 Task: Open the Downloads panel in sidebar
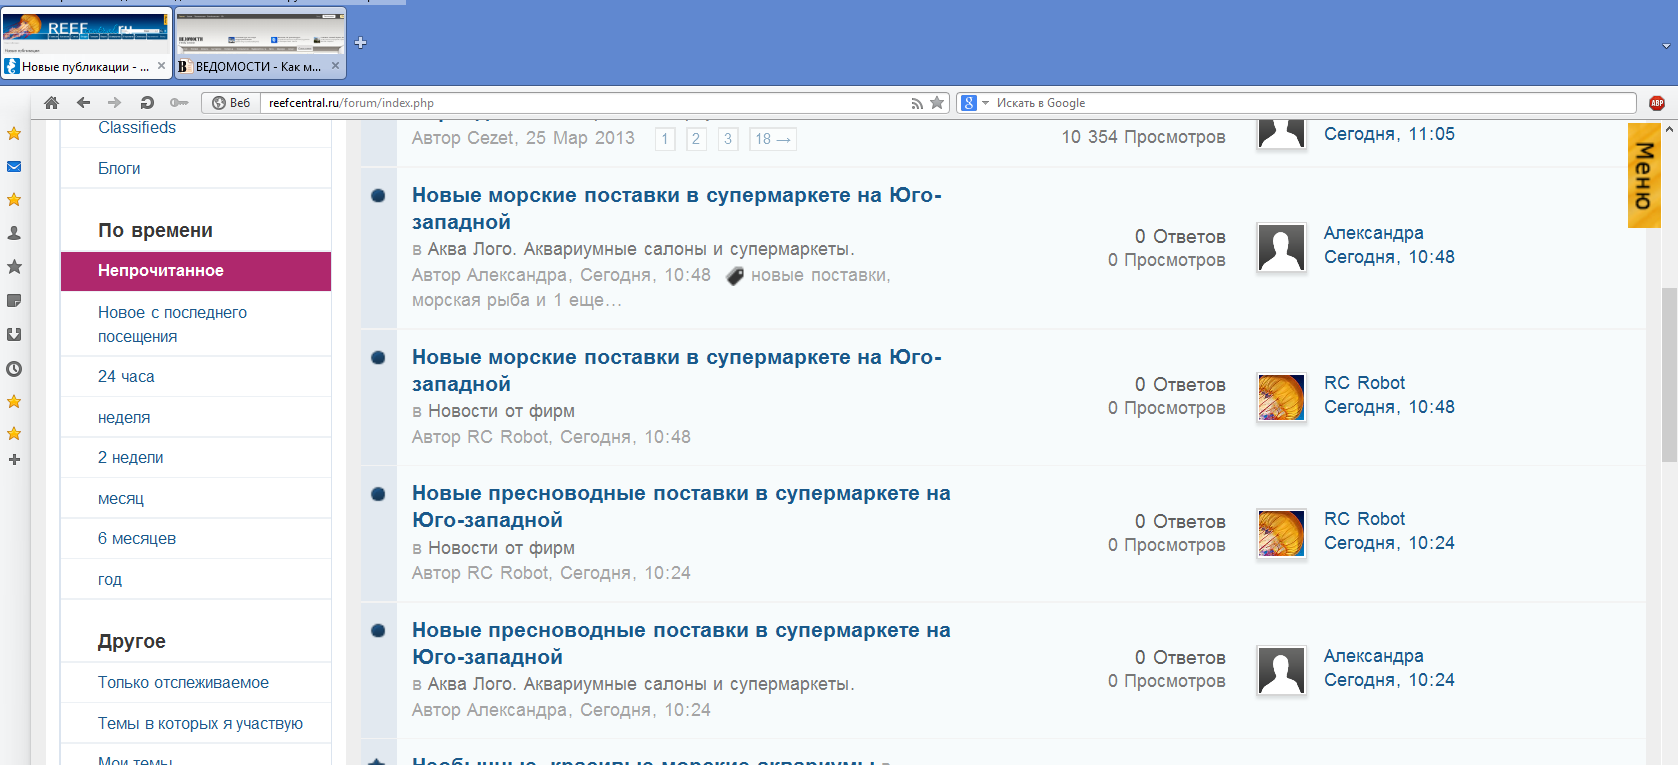coord(14,335)
